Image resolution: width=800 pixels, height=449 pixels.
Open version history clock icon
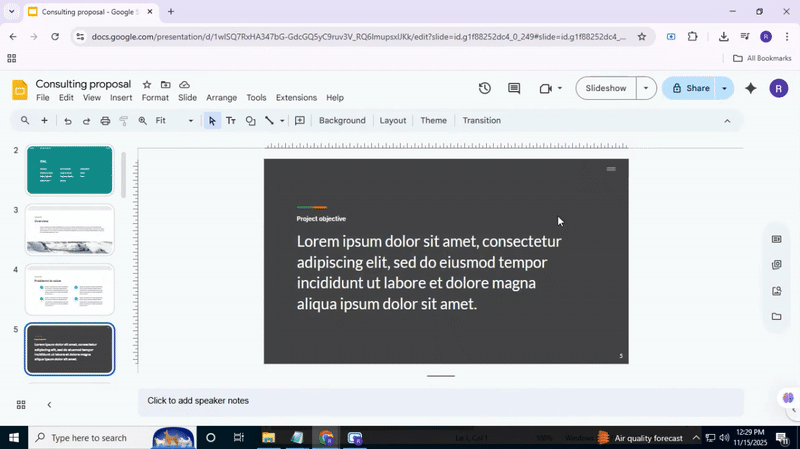(485, 88)
